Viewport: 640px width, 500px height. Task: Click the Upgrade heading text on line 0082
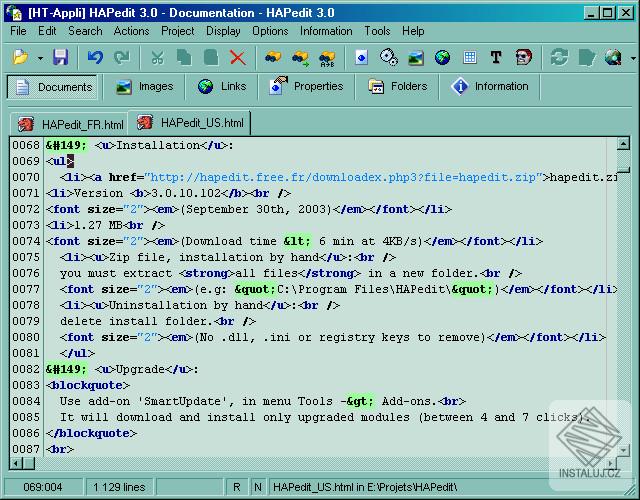(x=140, y=369)
